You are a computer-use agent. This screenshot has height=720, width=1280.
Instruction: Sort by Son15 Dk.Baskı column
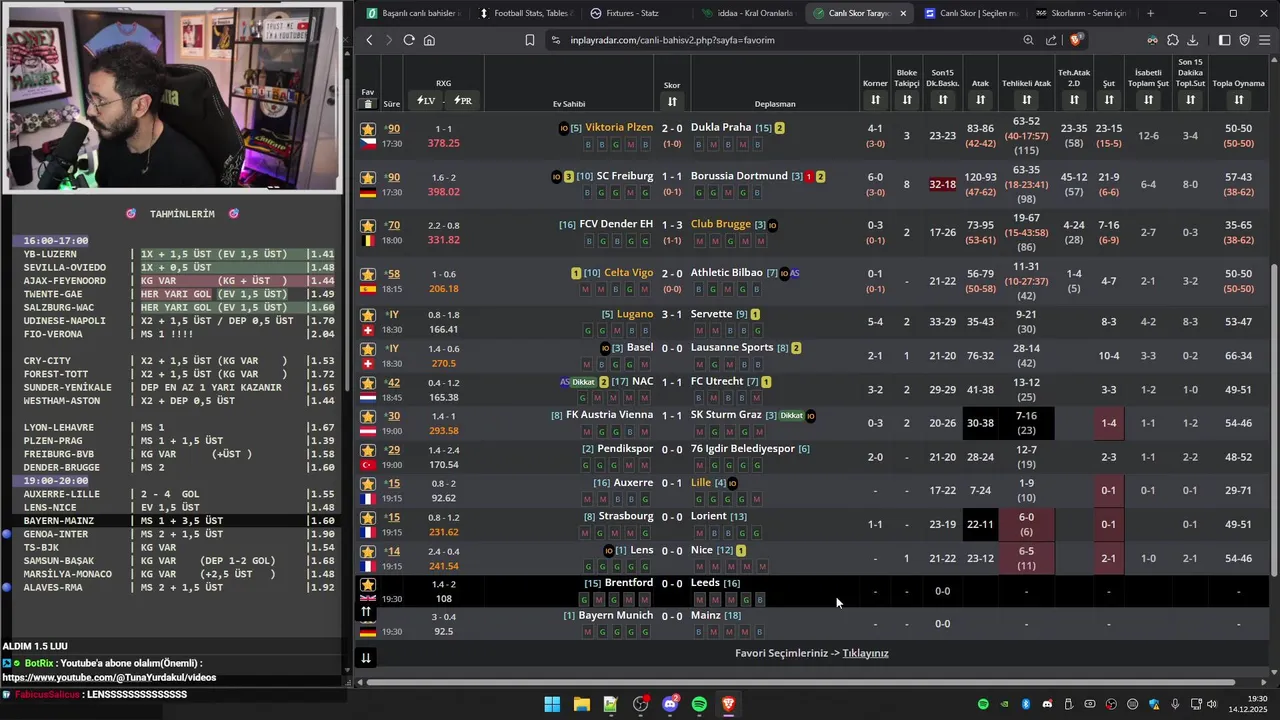[x=943, y=100]
